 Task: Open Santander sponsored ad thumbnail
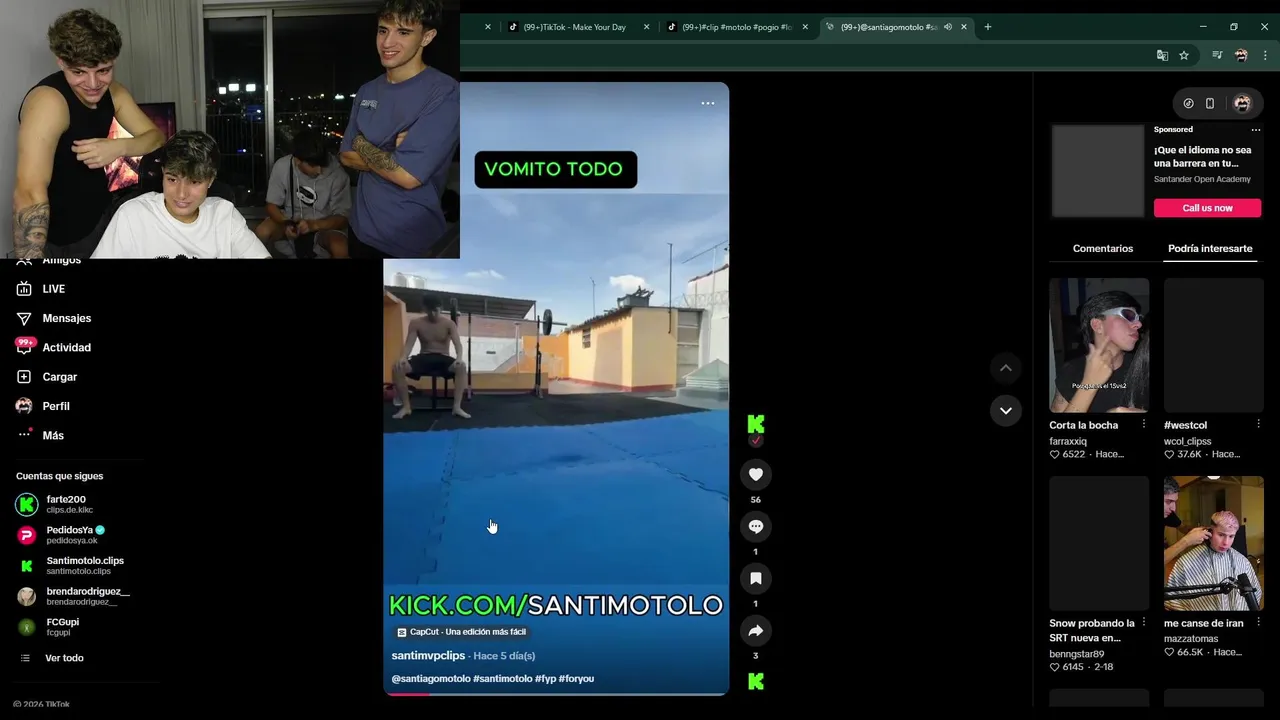point(1098,171)
